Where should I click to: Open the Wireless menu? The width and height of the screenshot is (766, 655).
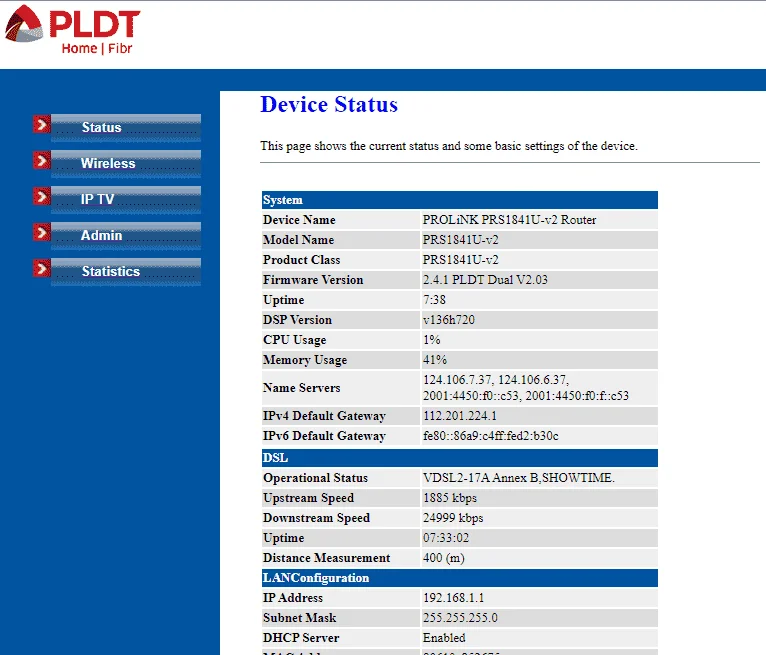point(126,164)
